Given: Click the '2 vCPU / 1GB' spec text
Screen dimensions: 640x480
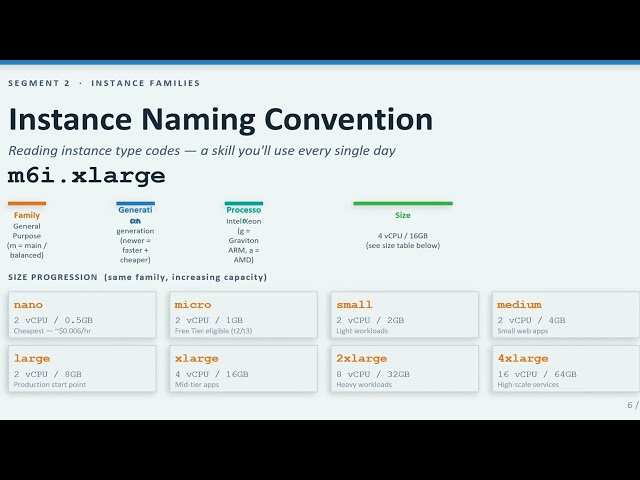Looking at the screenshot, I should coord(209,320).
